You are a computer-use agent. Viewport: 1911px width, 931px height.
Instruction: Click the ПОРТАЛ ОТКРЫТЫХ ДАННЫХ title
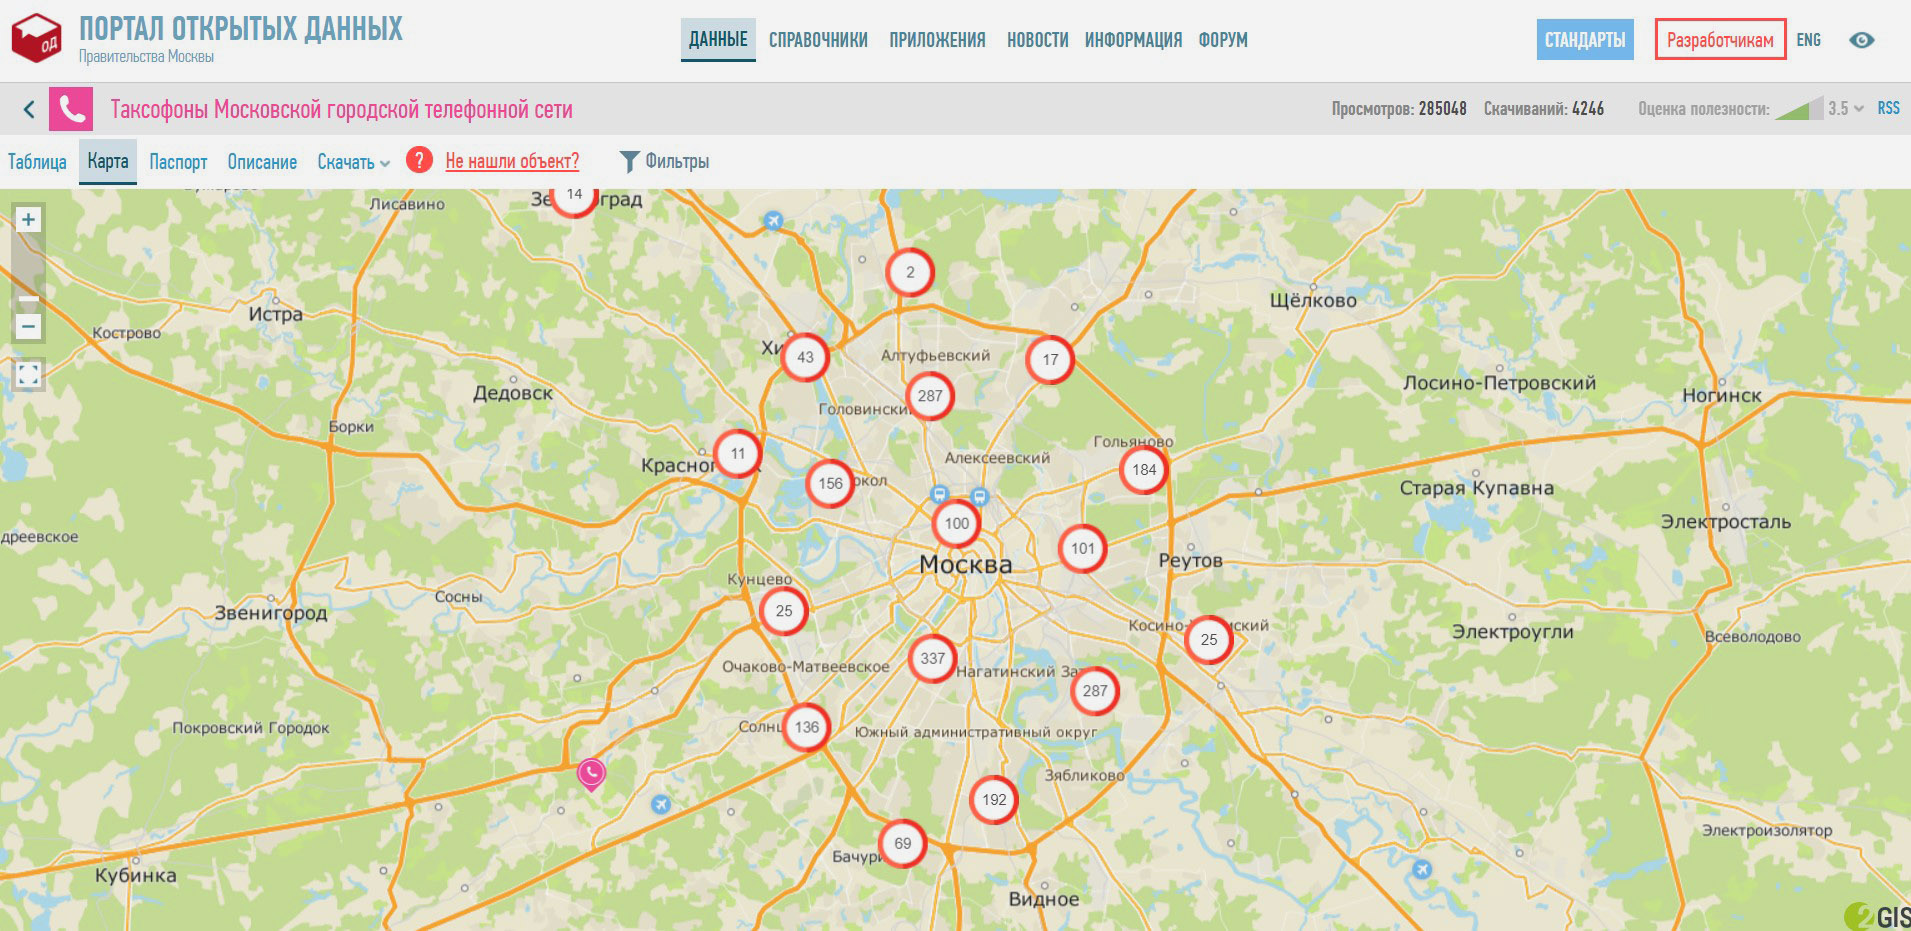point(241,29)
